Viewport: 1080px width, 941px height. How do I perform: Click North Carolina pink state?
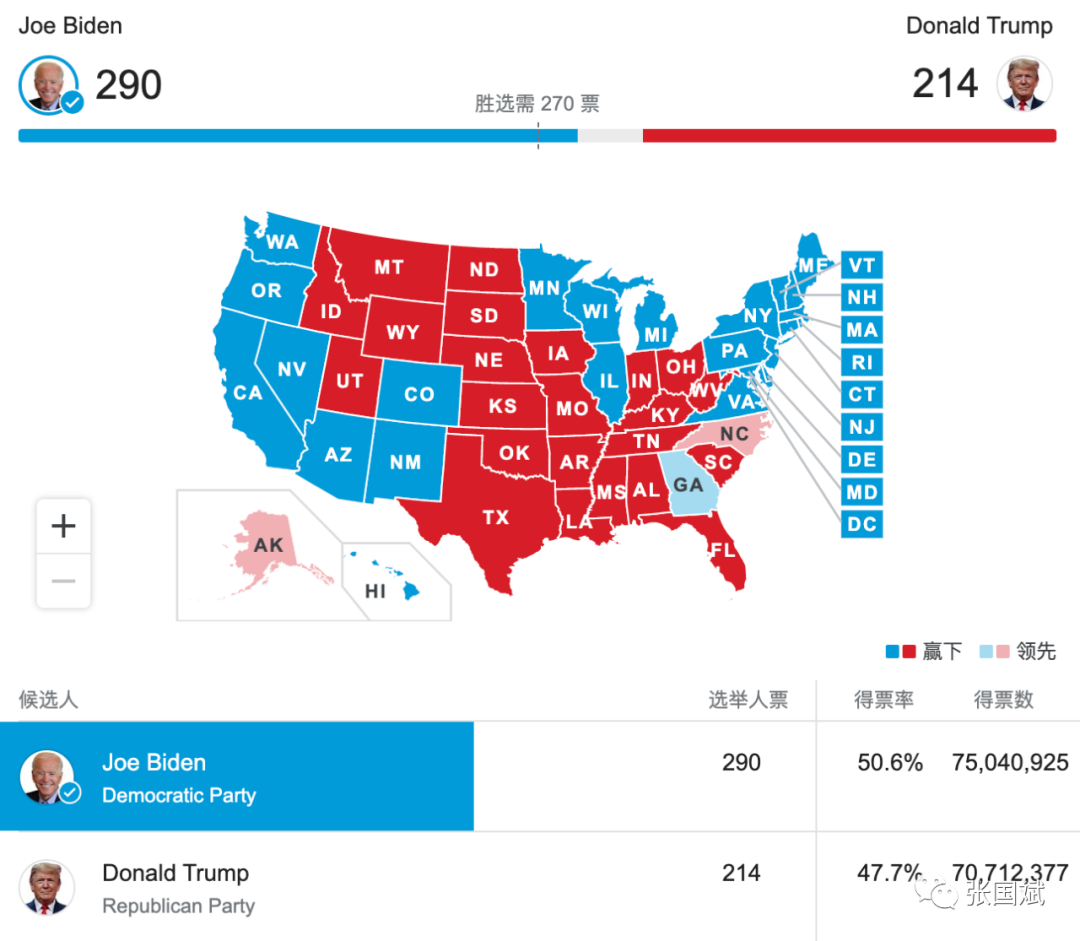pos(734,434)
